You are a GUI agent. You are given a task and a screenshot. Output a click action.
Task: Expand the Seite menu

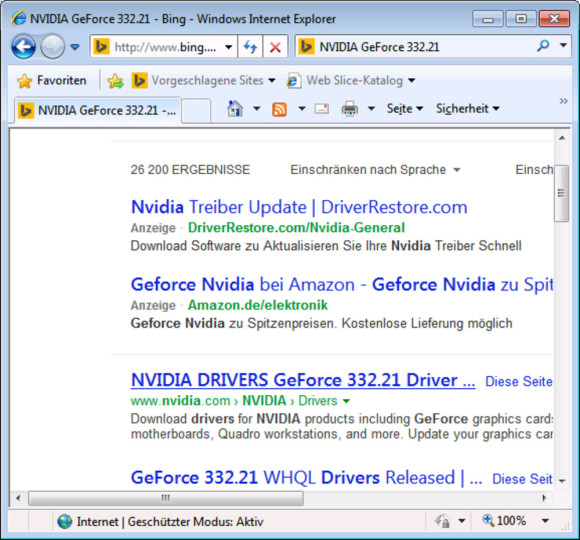pyautogui.click(x=405, y=109)
